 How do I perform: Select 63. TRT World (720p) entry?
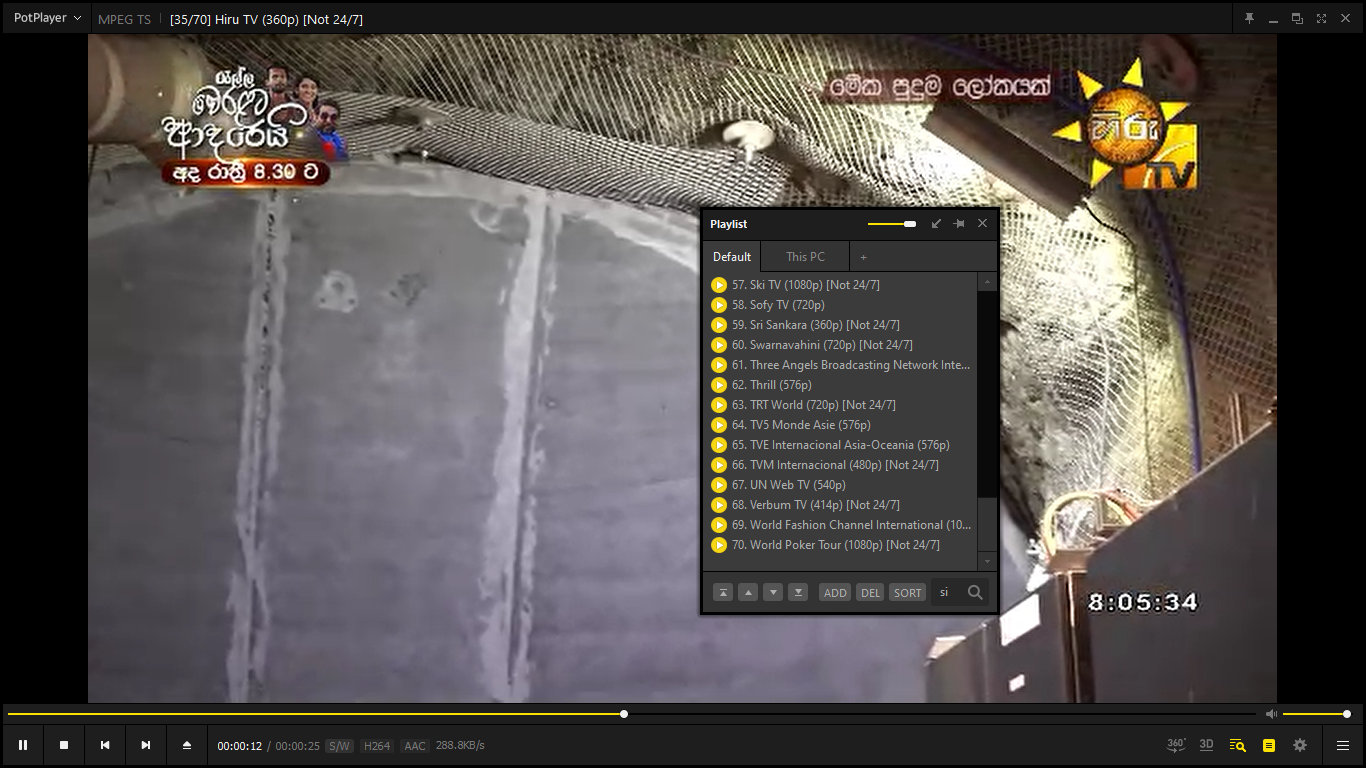840,405
